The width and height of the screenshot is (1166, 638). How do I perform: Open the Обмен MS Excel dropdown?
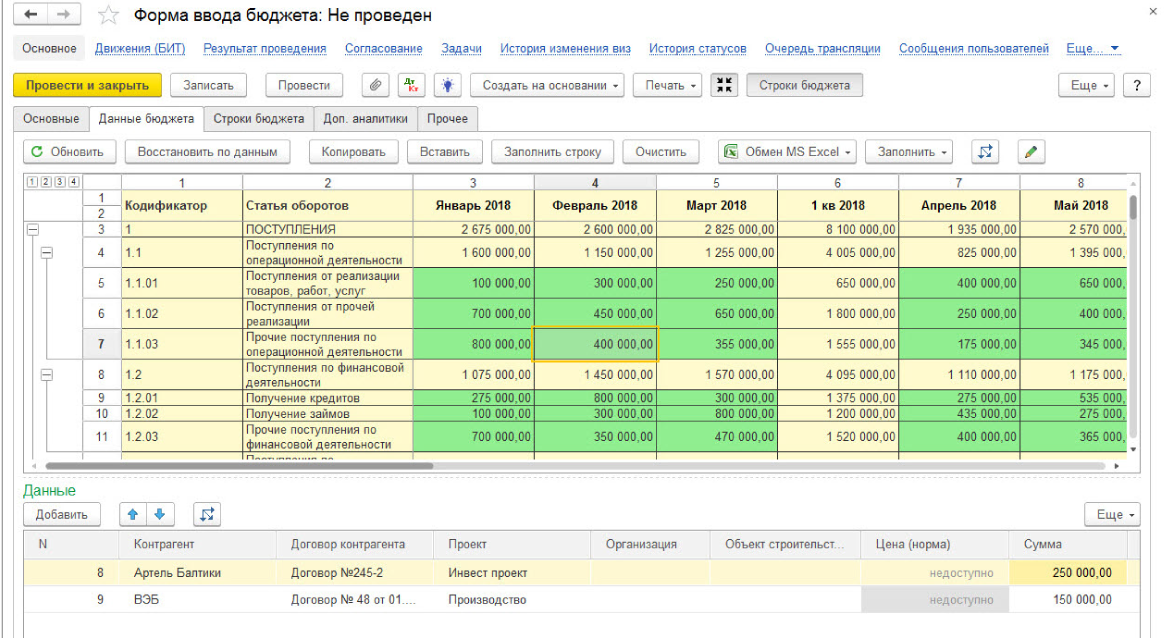click(x=787, y=152)
